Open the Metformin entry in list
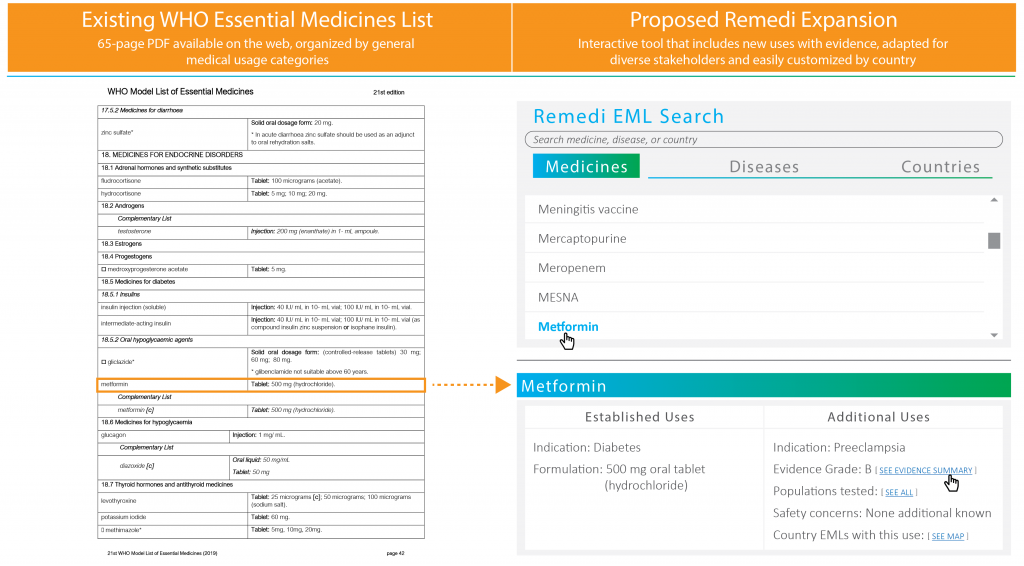The height and width of the screenshot is (566, 1024). pos(568,326)
